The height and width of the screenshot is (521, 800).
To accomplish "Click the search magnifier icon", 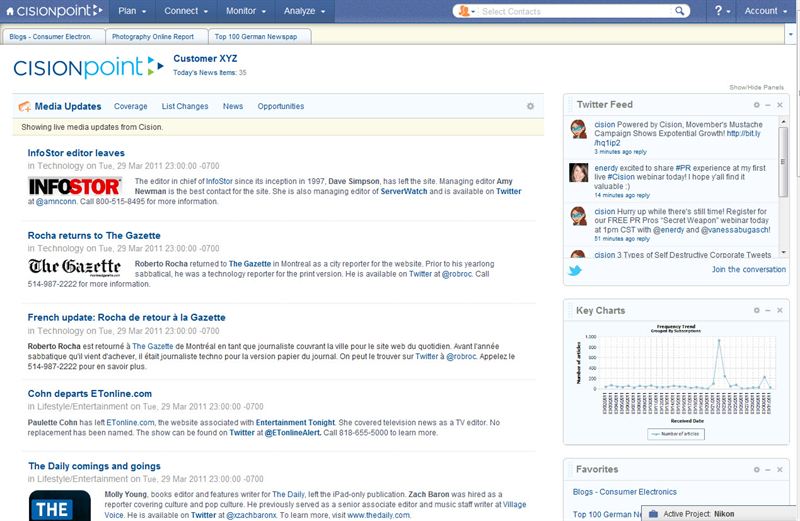I will [x=681, y=12].
